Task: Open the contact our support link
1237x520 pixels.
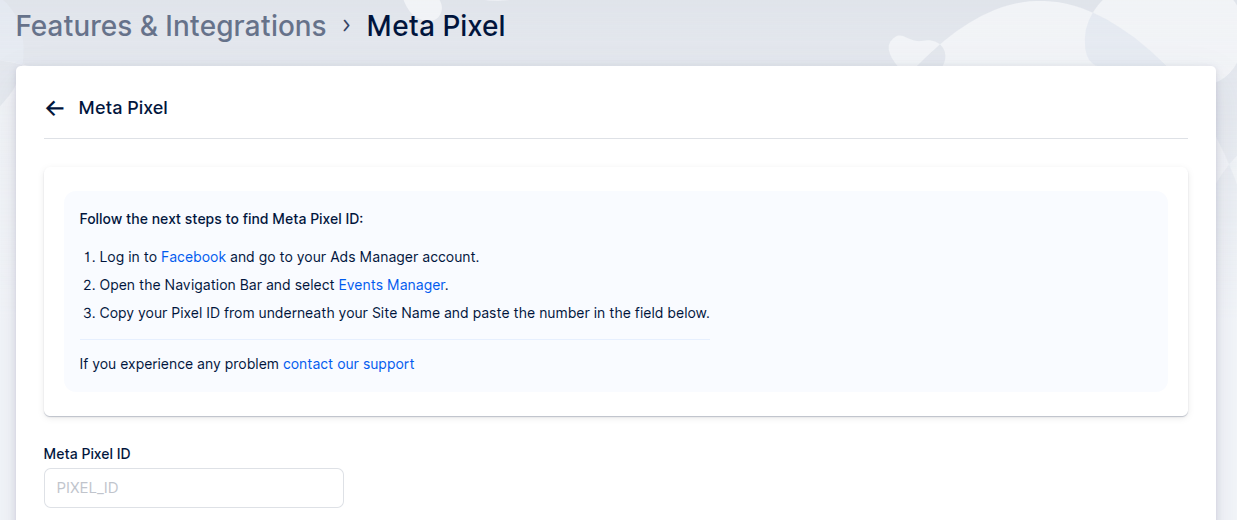Action: point(348,364)
